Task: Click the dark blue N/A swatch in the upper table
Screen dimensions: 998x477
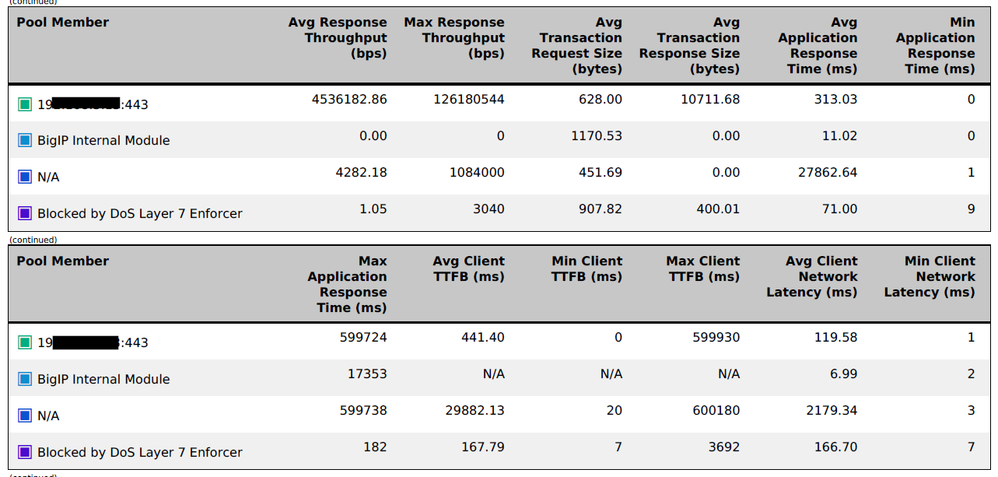Action: tap(25, 177)
